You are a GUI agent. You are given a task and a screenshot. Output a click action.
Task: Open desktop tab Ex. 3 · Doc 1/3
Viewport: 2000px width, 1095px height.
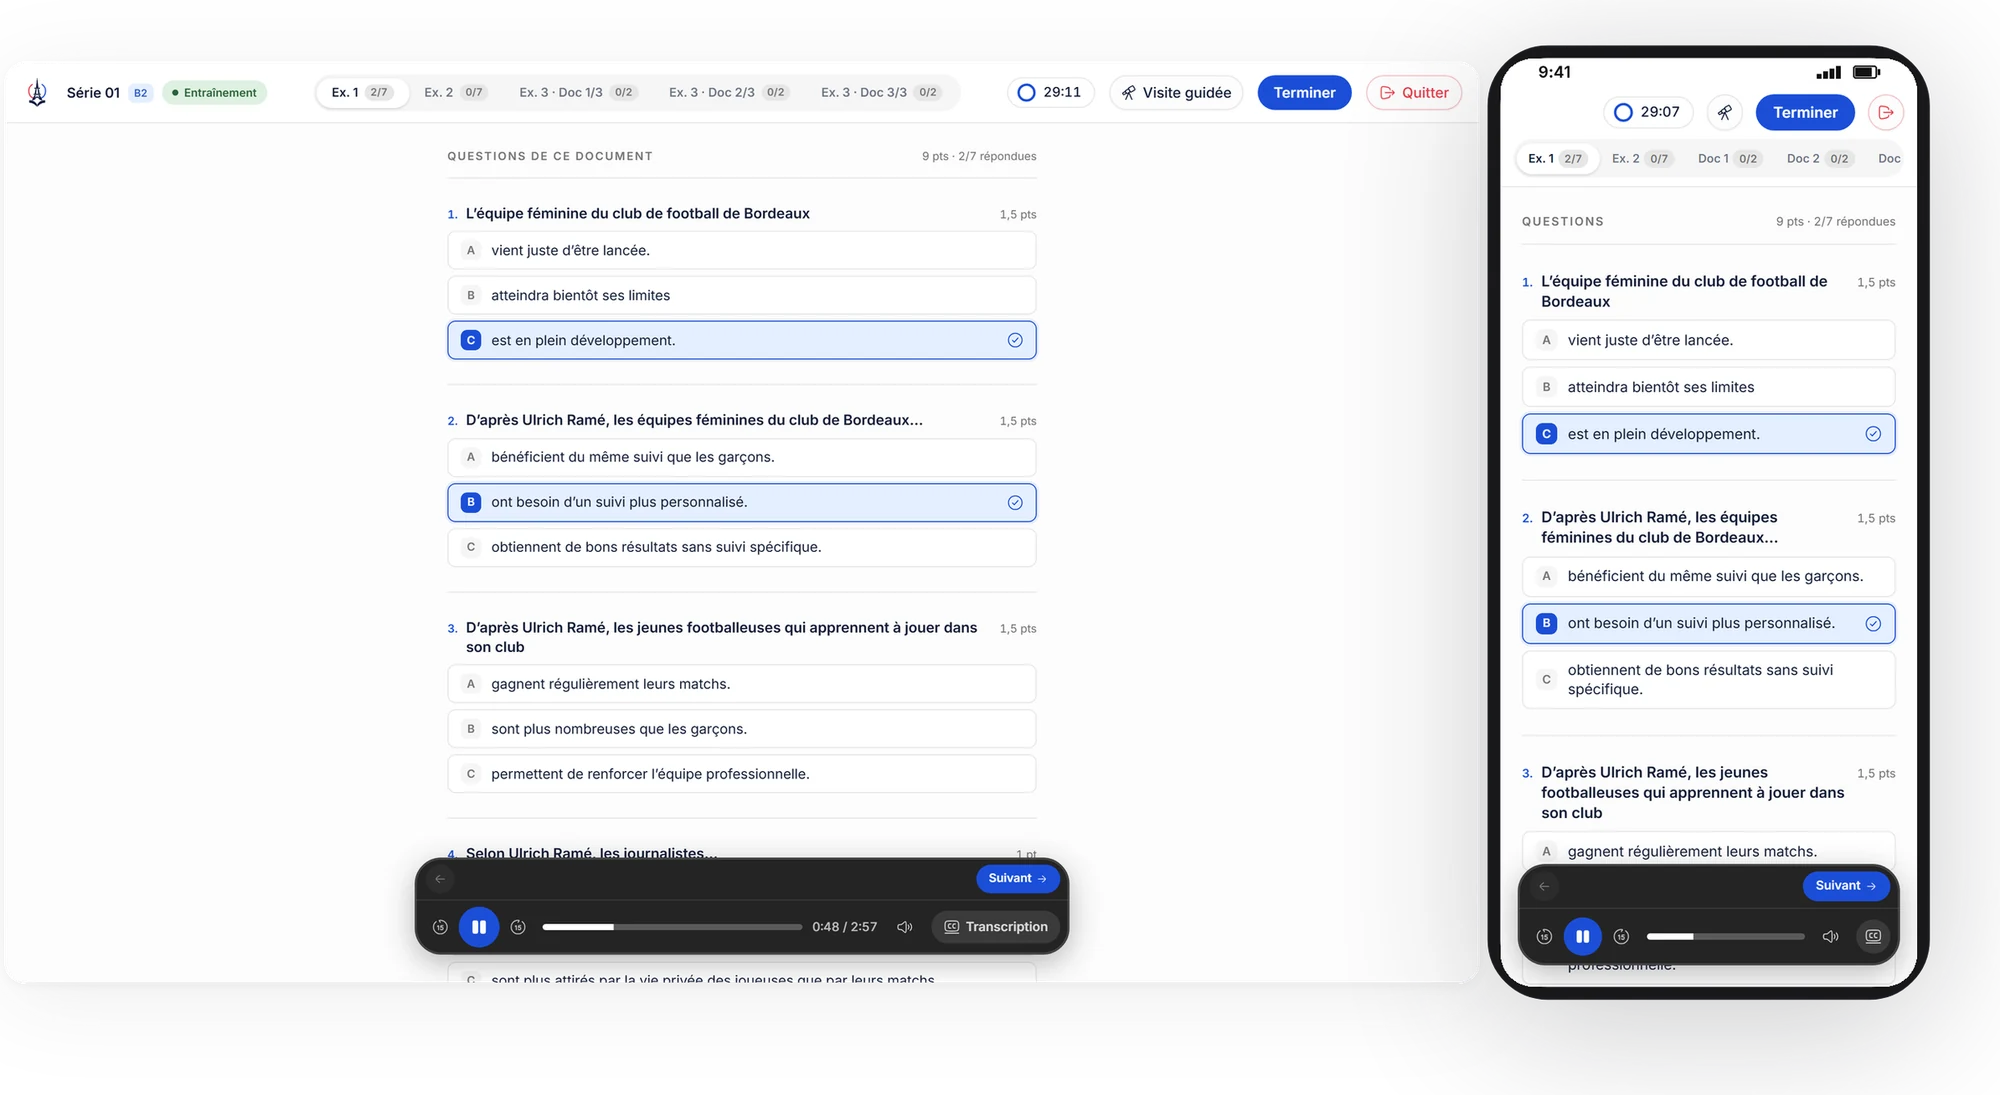(x=577, y=92)
